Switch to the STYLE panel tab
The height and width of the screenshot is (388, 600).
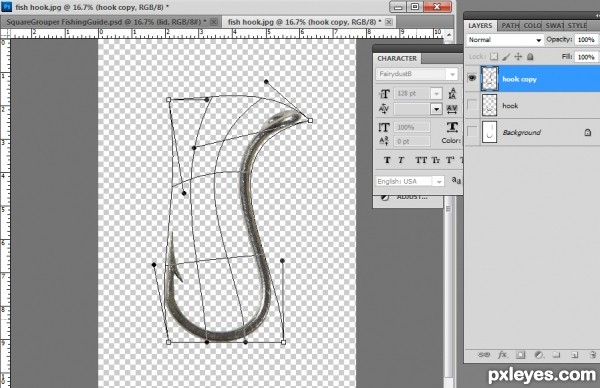[577, 26]
